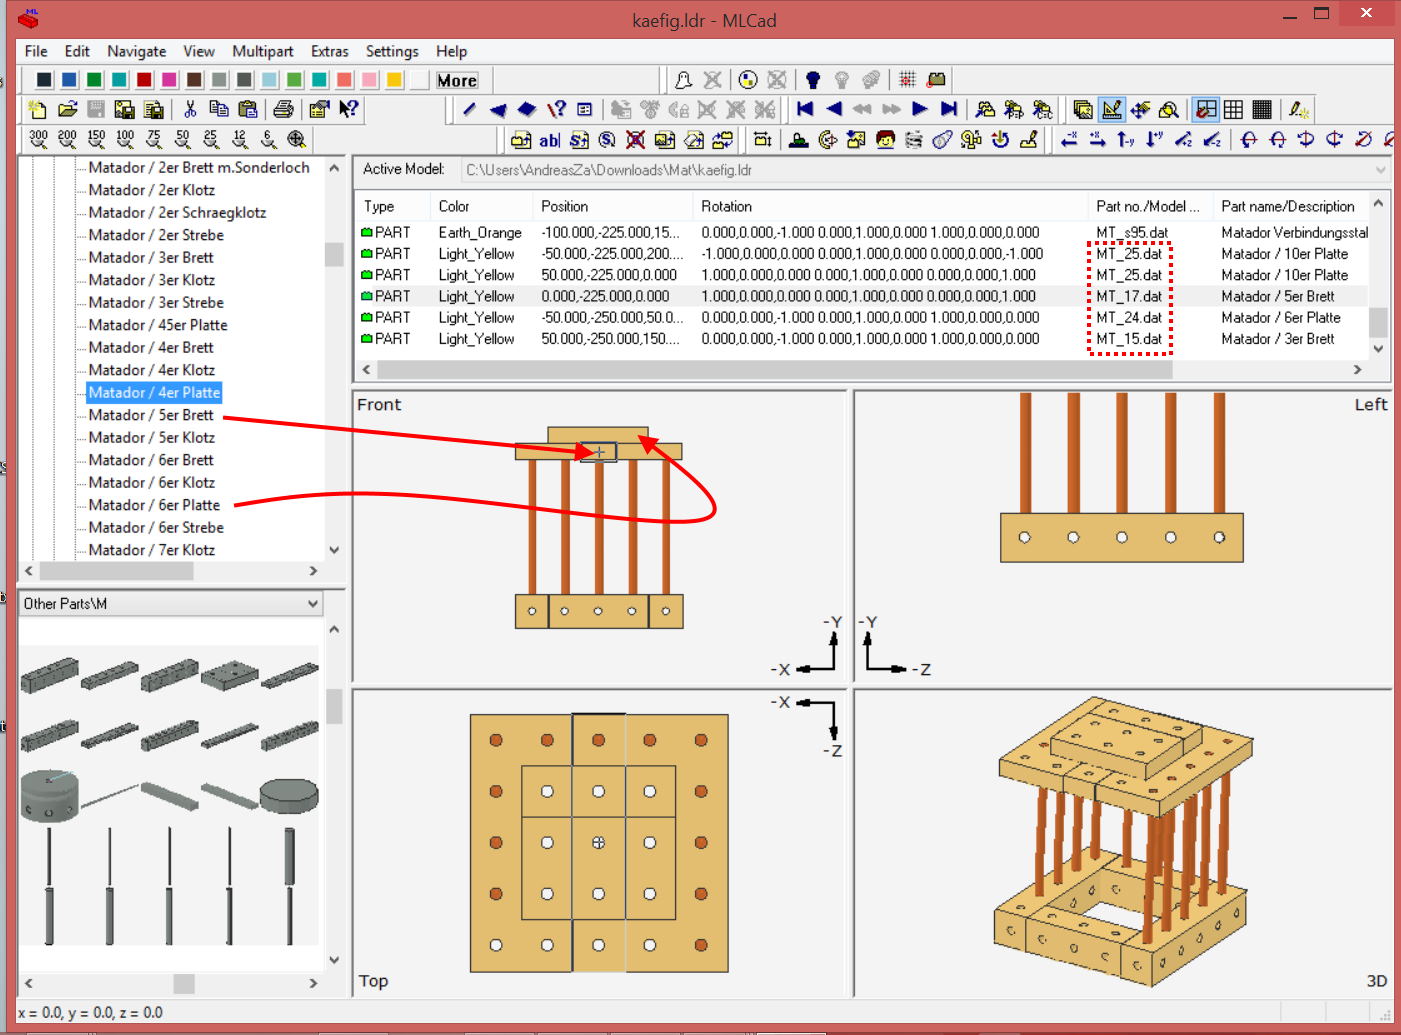Viewport: 1401px width, 1035px height.
Task: Open the Extras menu
Action: pyautogui.click(x=330, y=51)
